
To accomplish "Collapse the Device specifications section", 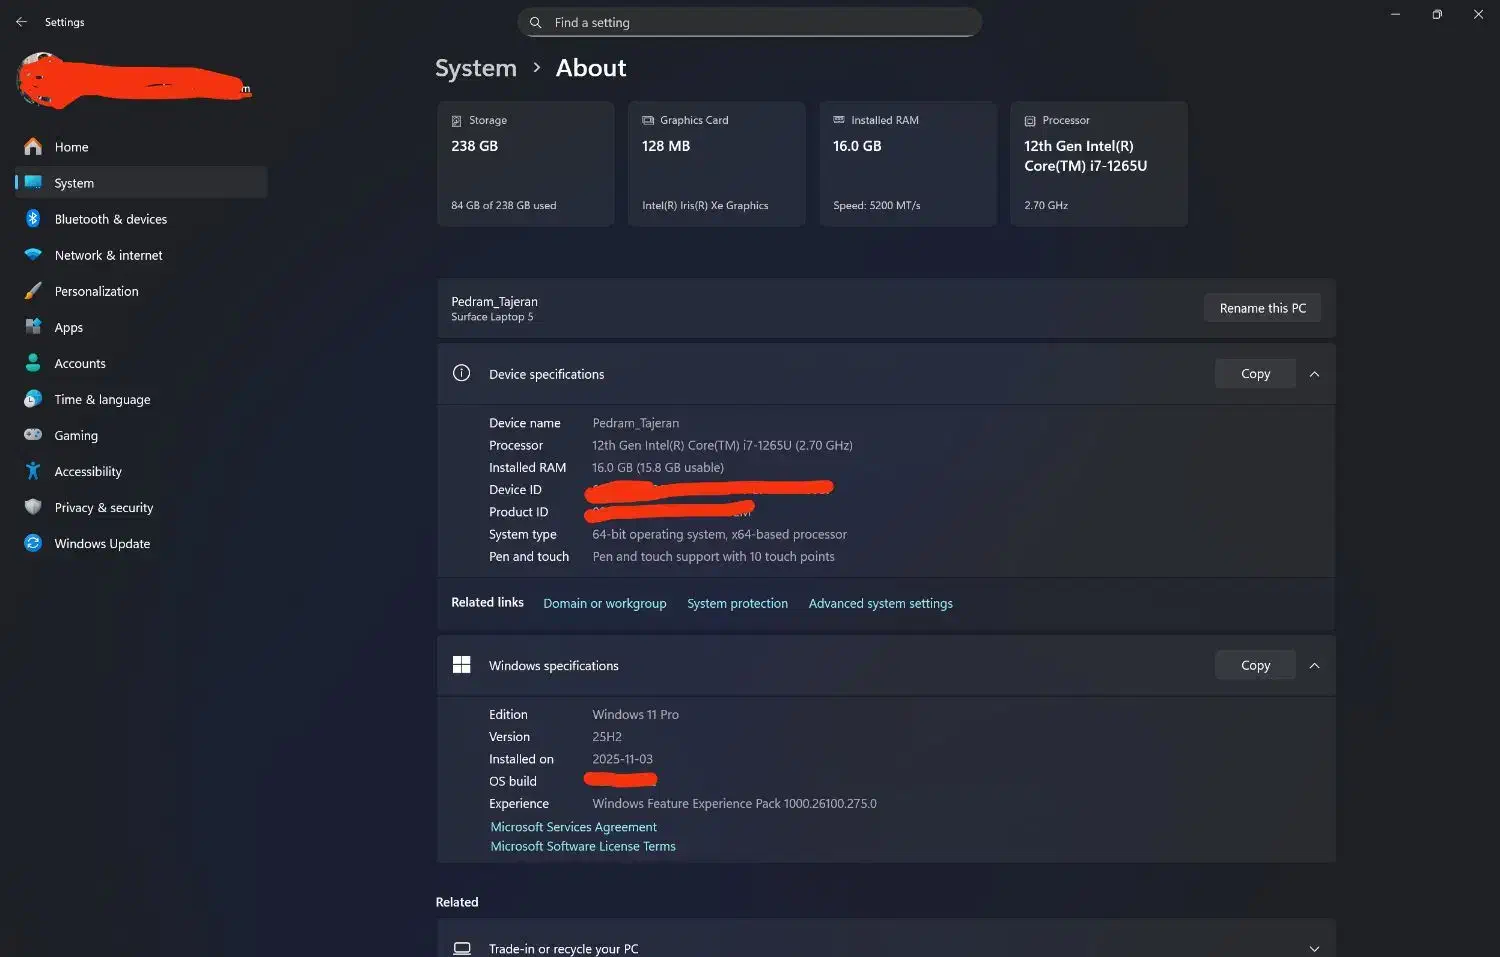I will point(1314,374).
